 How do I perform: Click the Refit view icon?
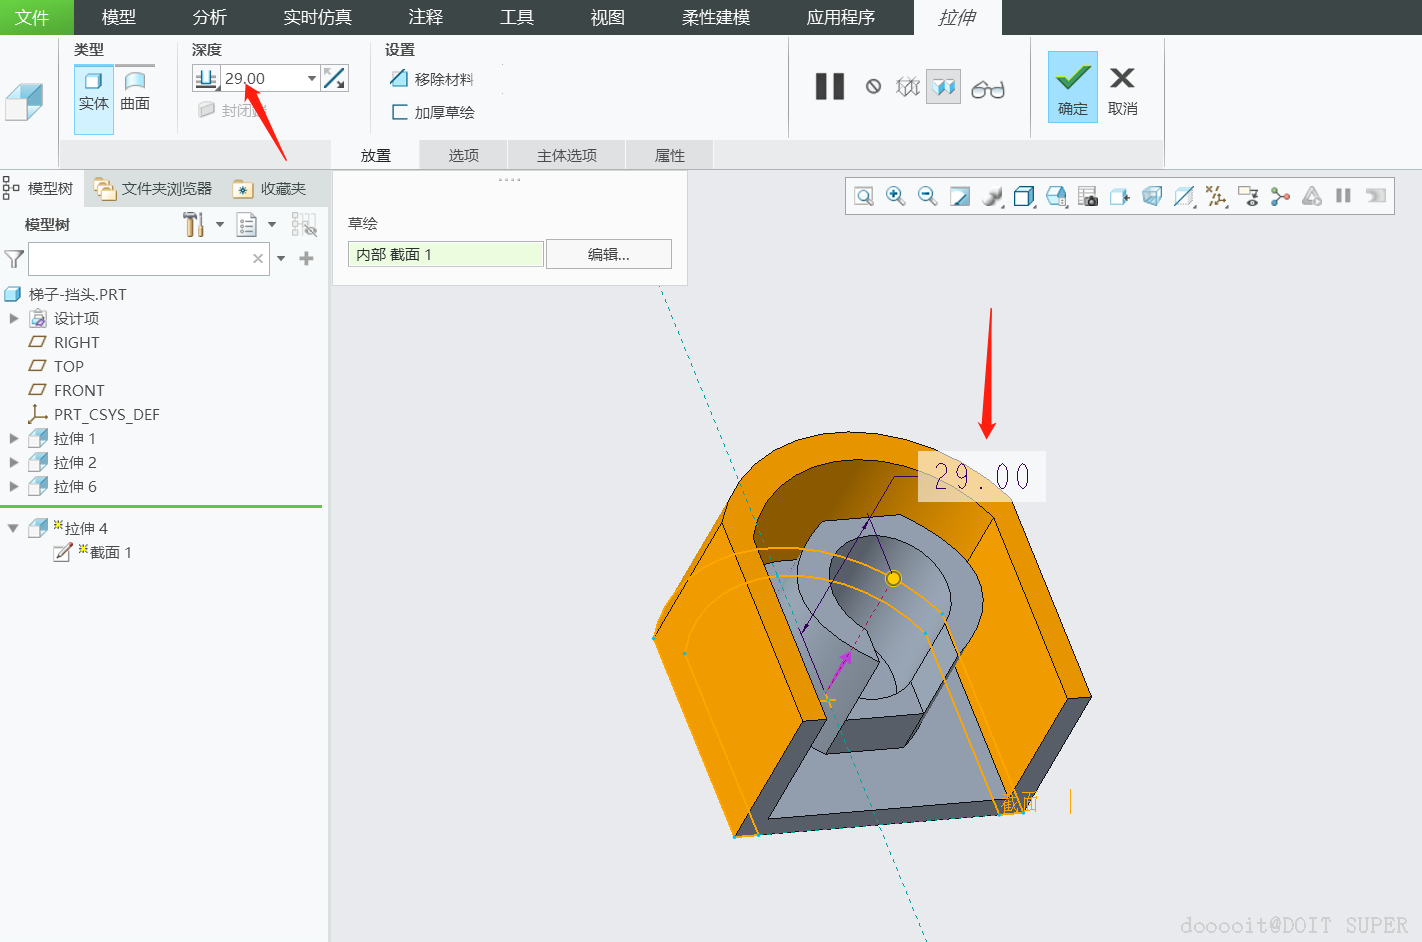click(864, 197)
